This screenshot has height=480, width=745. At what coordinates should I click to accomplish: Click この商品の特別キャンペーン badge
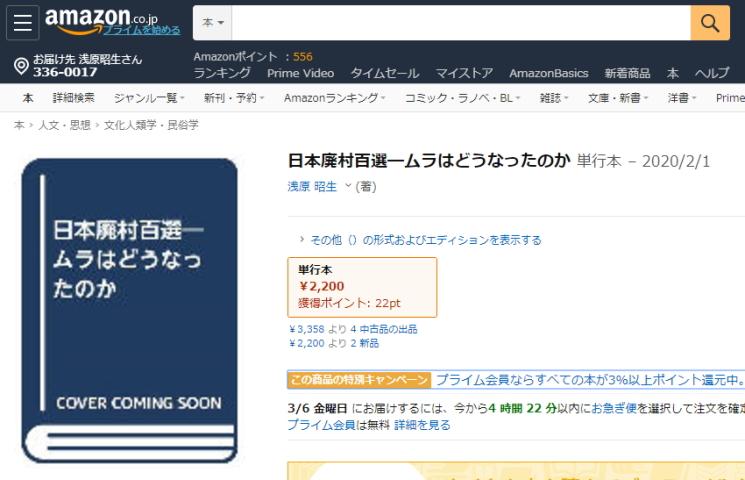(359, 380)
